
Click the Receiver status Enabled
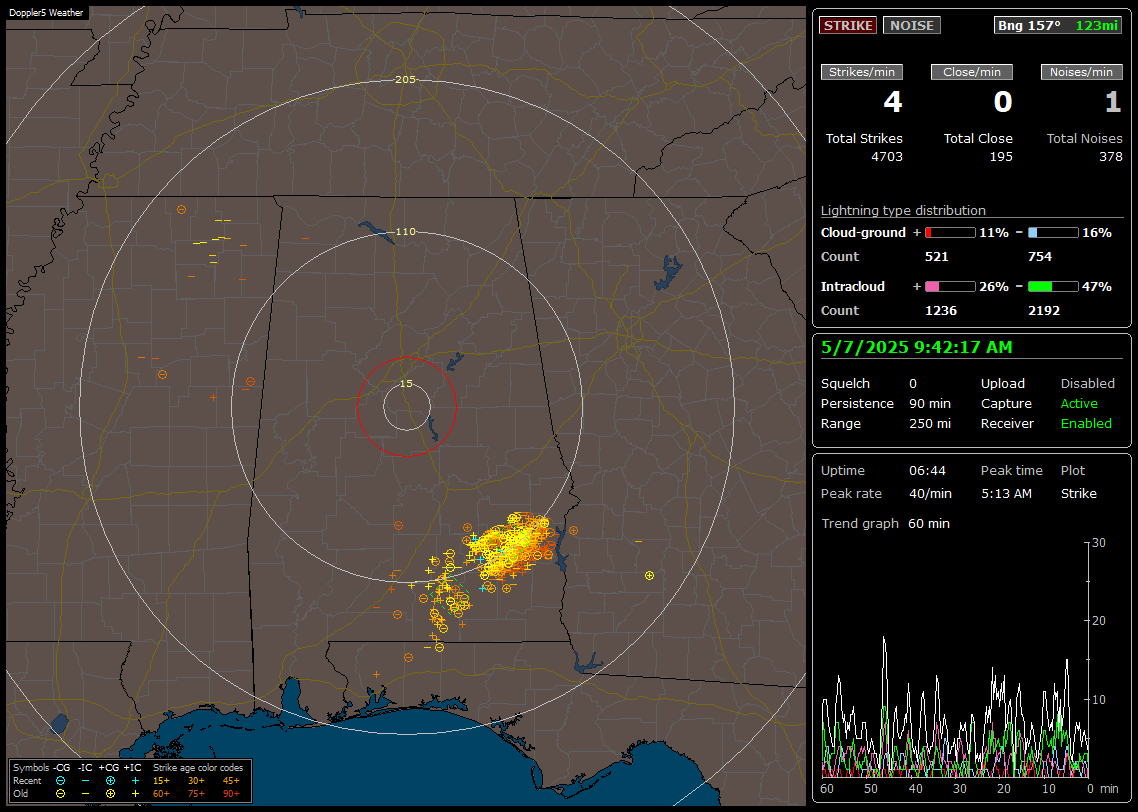1086,424
